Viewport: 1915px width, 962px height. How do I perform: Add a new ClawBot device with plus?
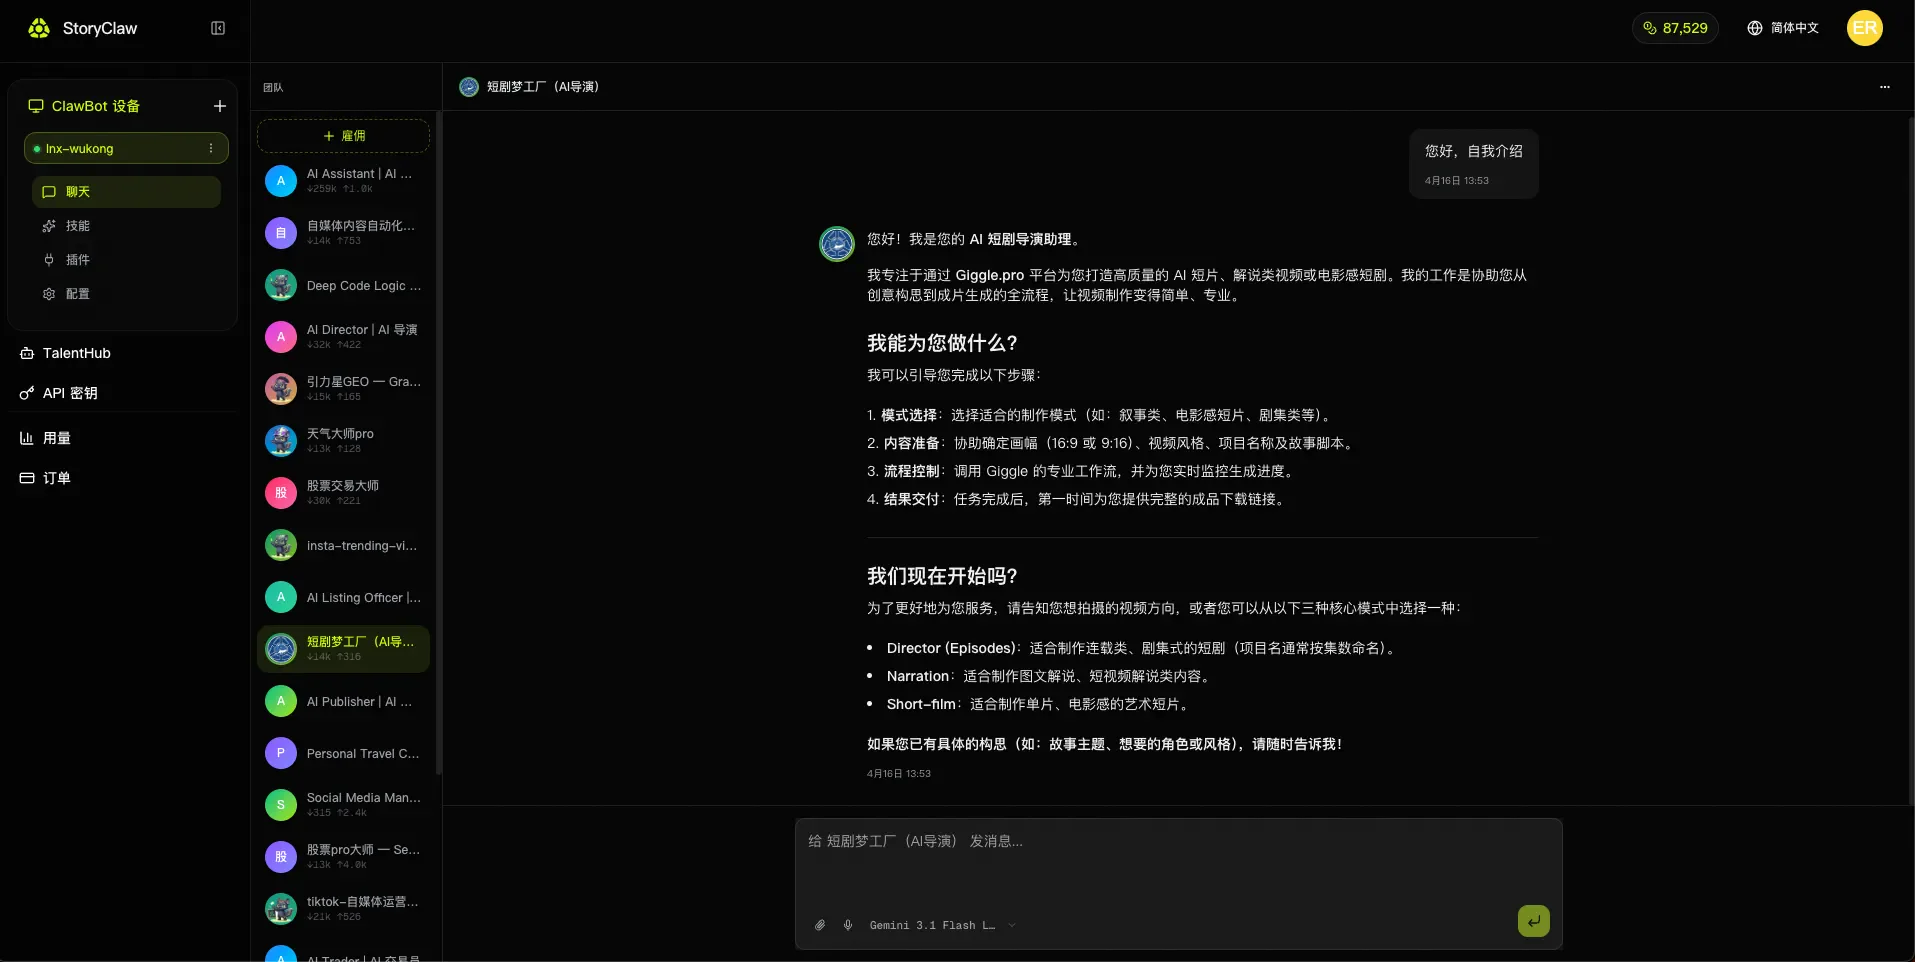pos(220,106)
